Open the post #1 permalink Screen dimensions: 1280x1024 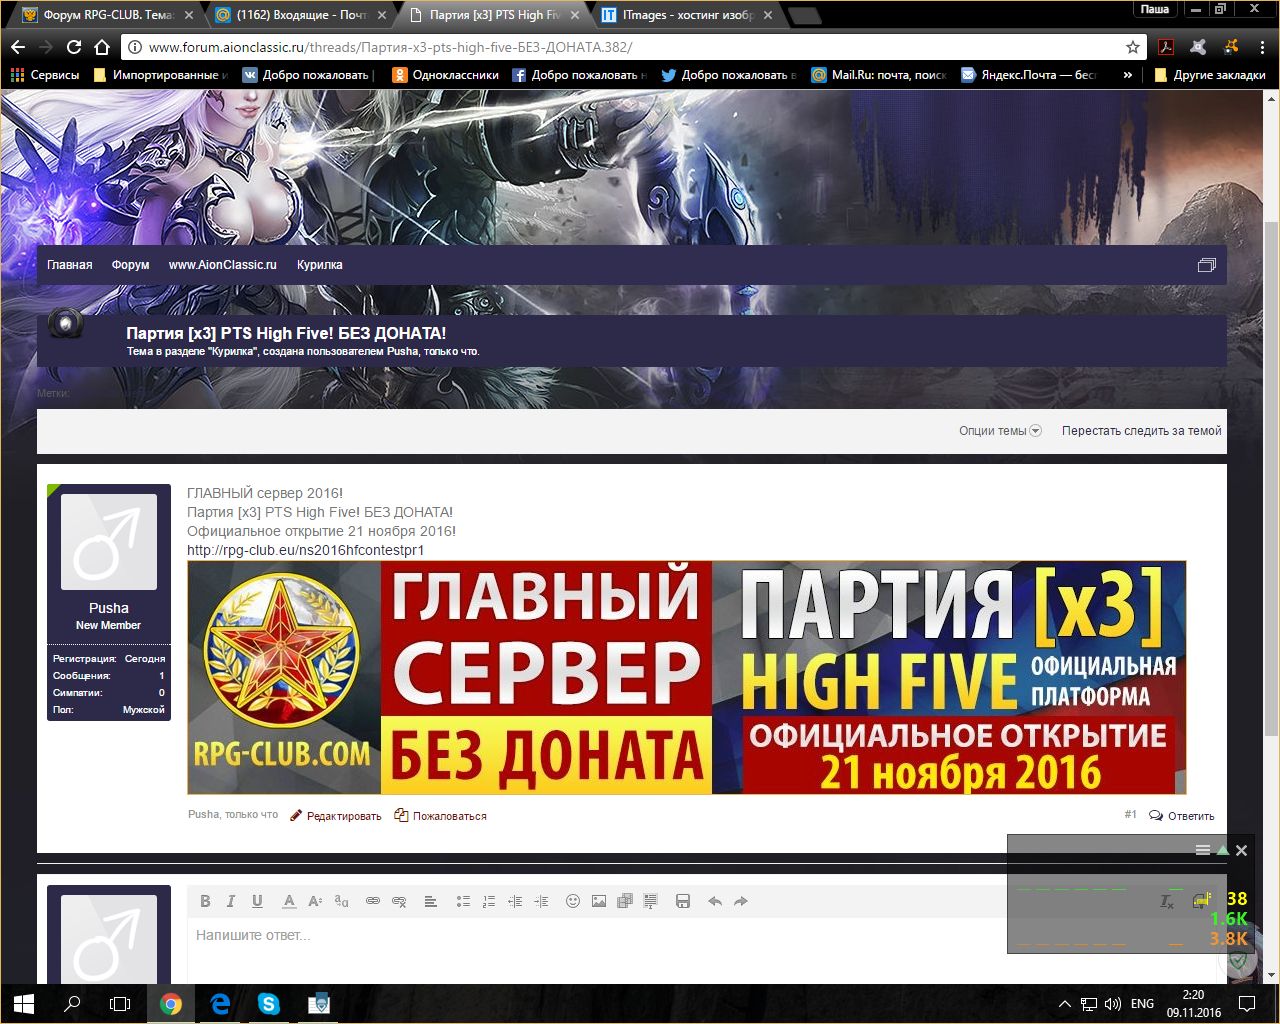click(1130, 815)
